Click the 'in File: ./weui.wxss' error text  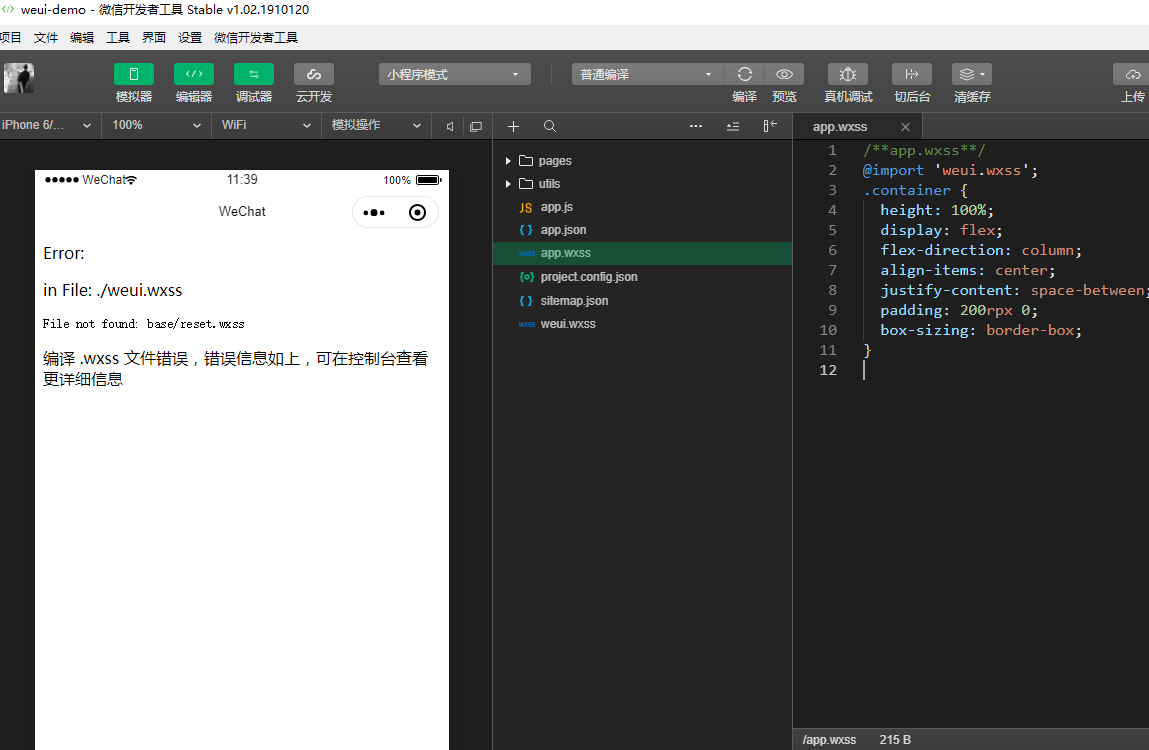pos(112,290)
